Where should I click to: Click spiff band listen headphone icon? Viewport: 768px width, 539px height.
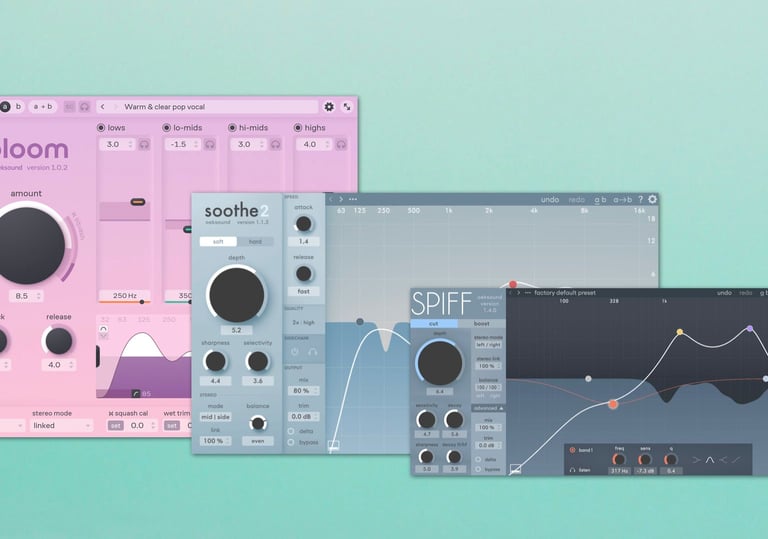click(x=572, y=470)
